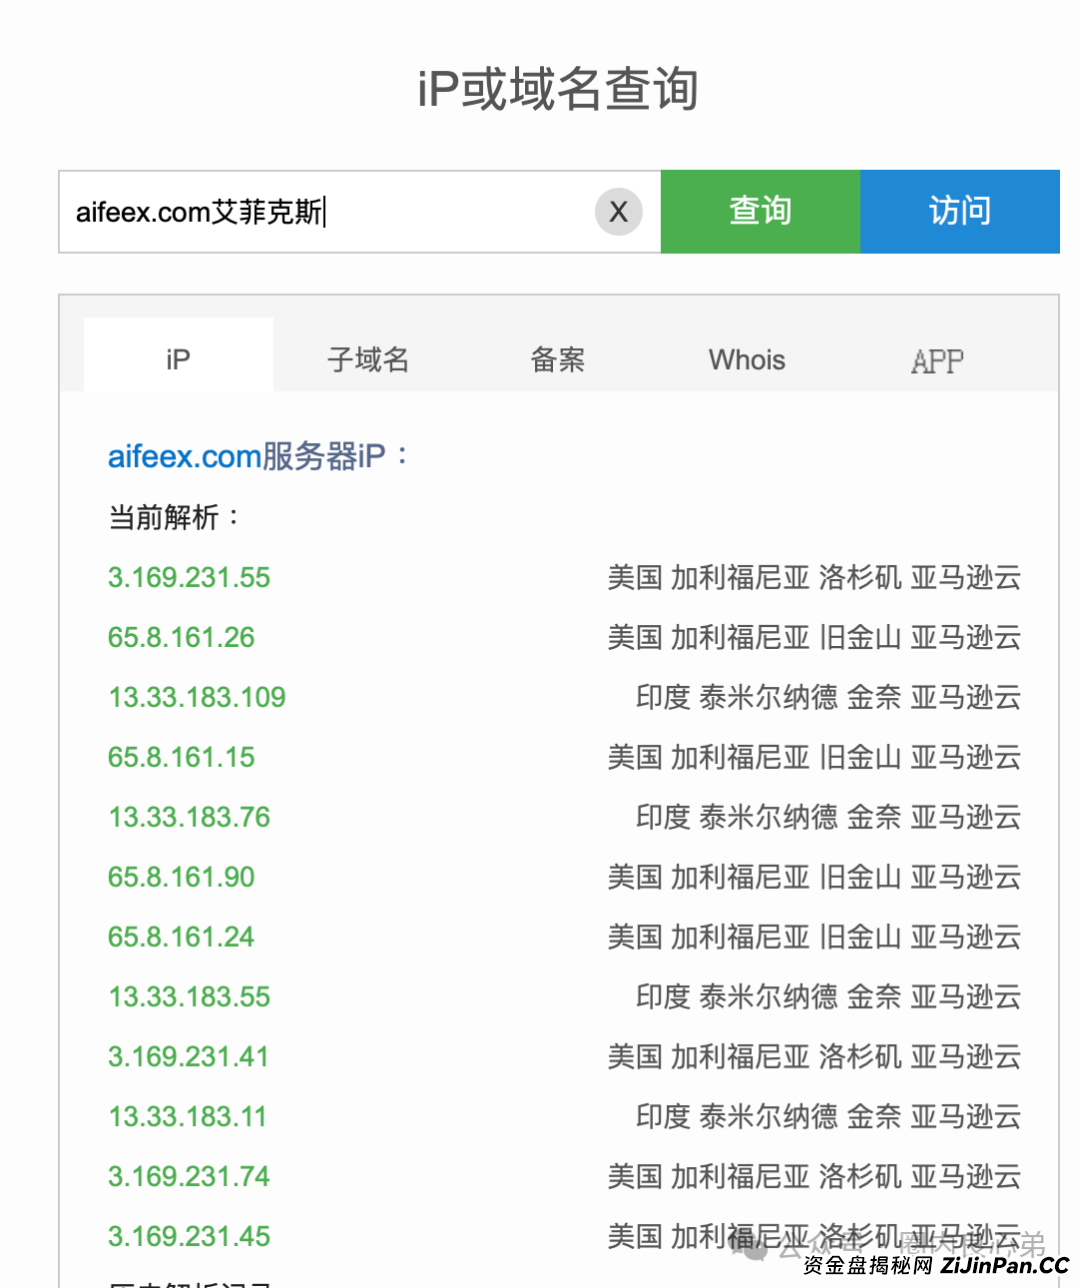Image resolution: width=1080 pixels, height=1288 pixels.
Task: Select the iP tab
Action: click(177, 359)
